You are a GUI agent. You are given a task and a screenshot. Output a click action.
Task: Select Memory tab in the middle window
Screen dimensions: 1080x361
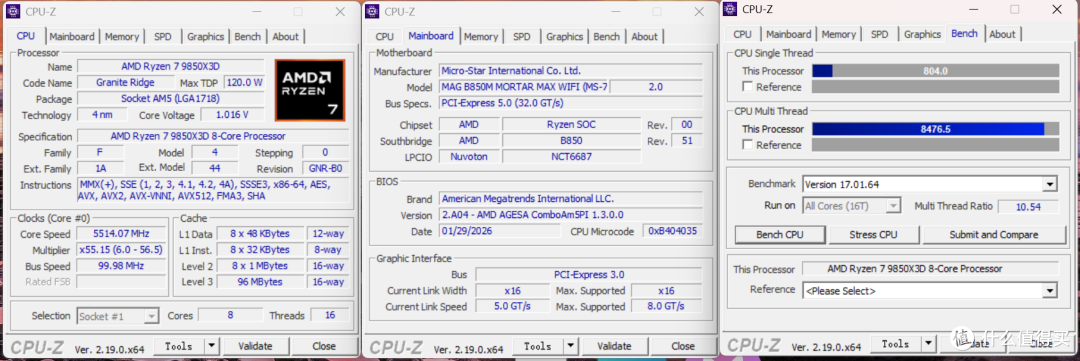click(481, 37)
